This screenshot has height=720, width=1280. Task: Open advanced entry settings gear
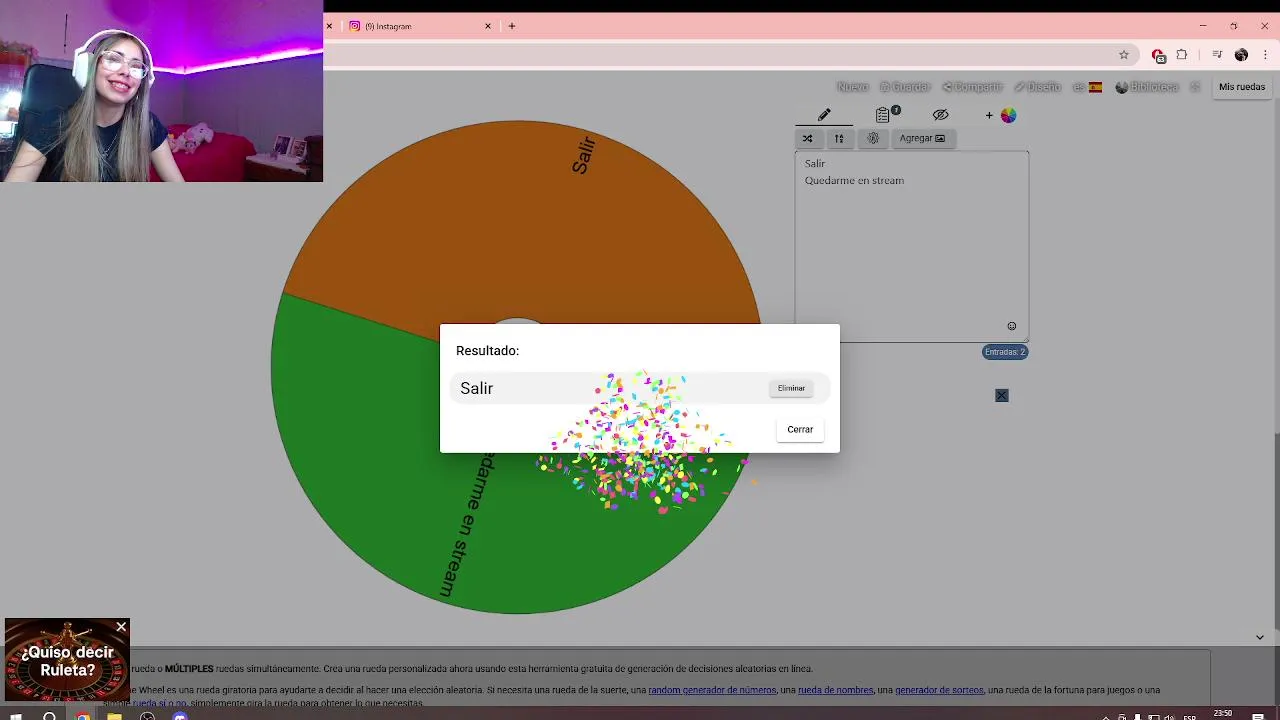coord(873,138)
